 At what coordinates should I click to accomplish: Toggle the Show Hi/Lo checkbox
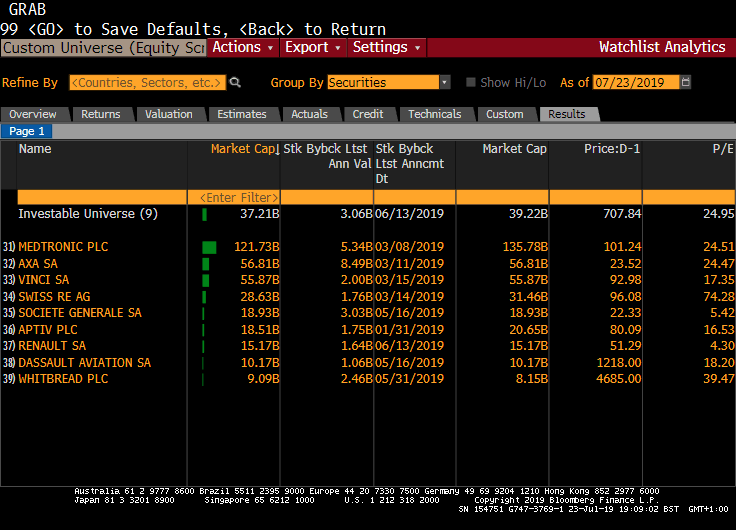pos(472,82)
